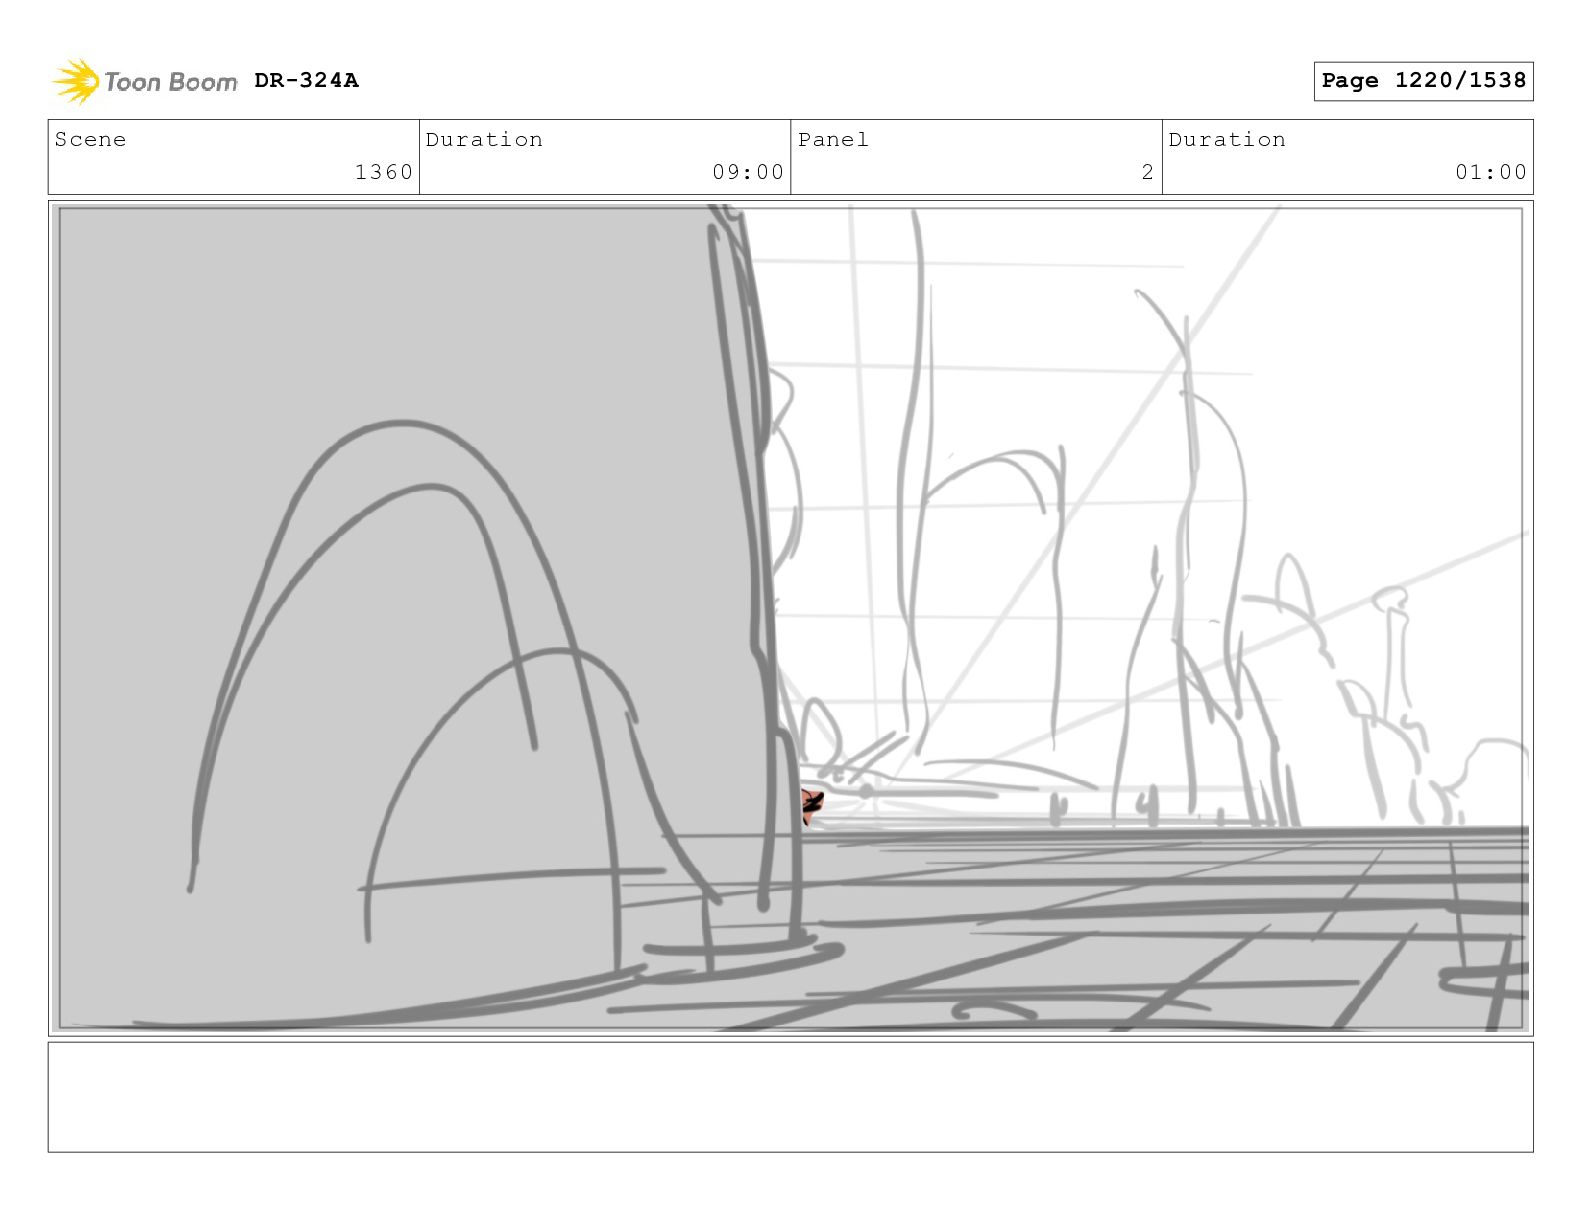The image size is (1584, 1224).
Task: Select the Scene label
Action: coord(90,139)
